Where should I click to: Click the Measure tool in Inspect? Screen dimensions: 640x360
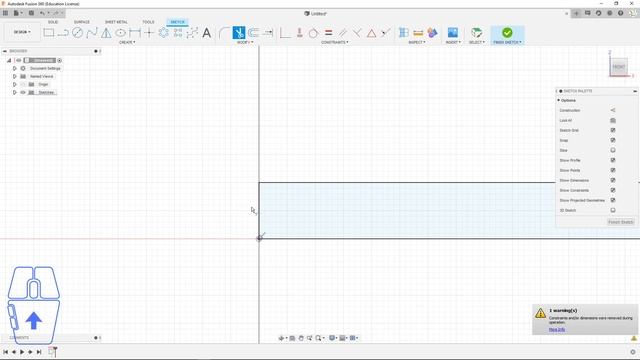pyautogui.click(x=418, y=33)
